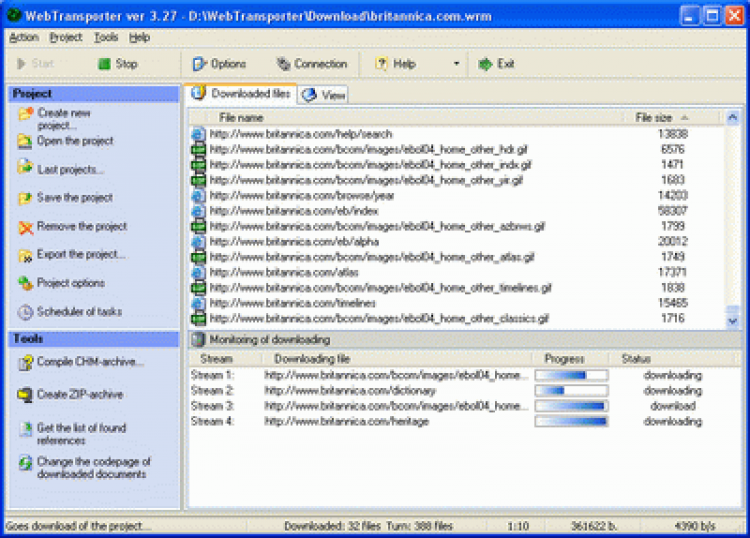Click the Help toolbar button
750x538 pixels.
click(396, 64)
